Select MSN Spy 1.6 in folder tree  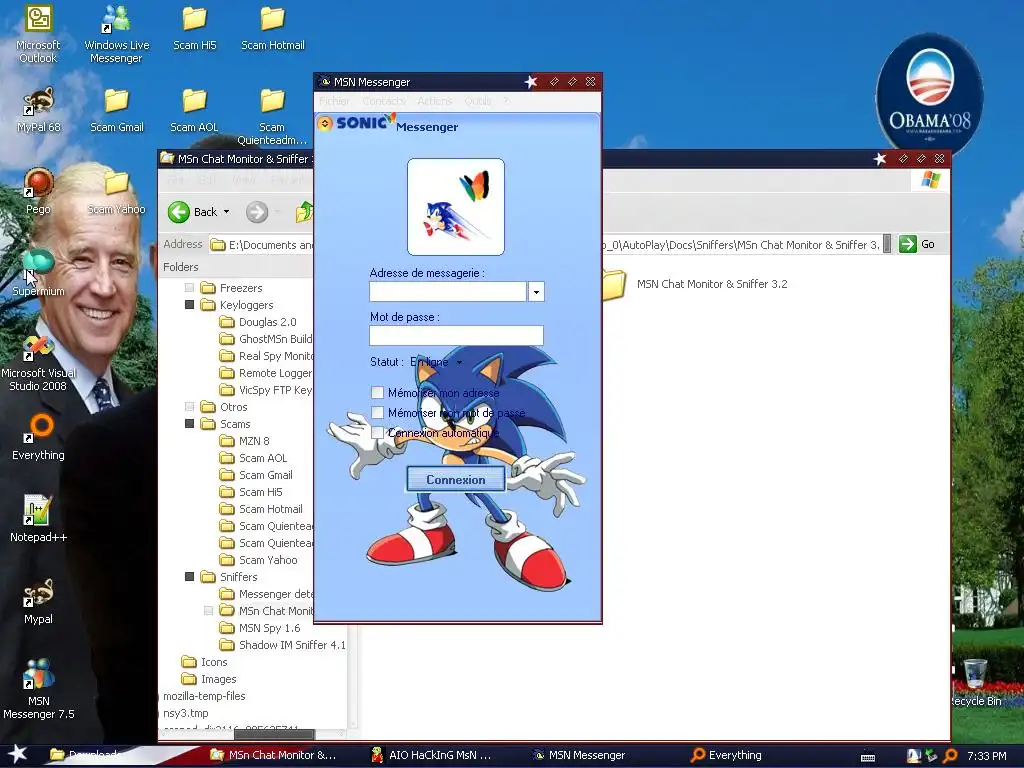(260, 628)
